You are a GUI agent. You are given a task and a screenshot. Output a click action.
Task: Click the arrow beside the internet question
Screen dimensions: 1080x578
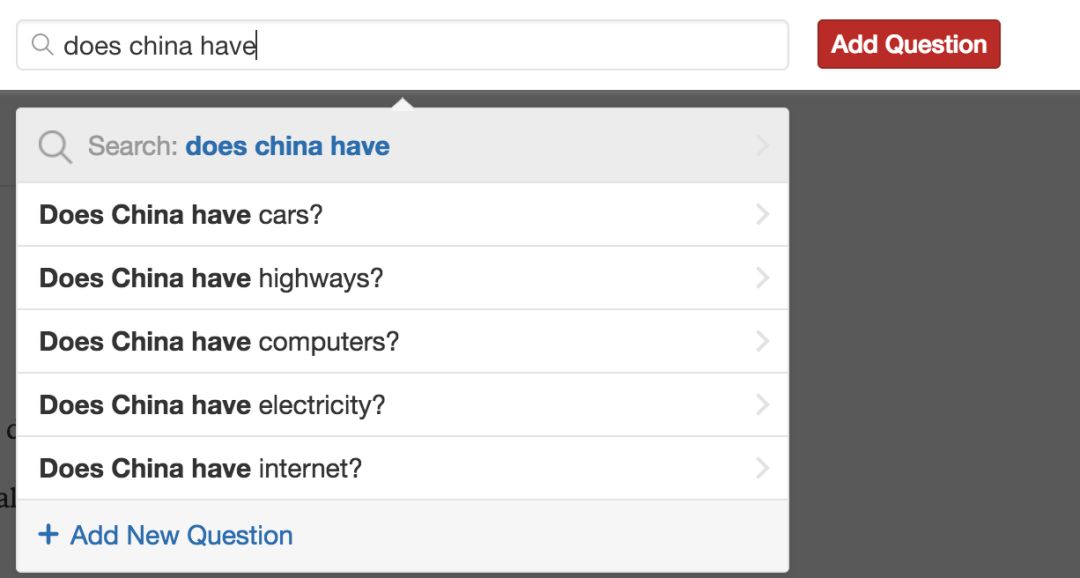[x=762, y=468]
